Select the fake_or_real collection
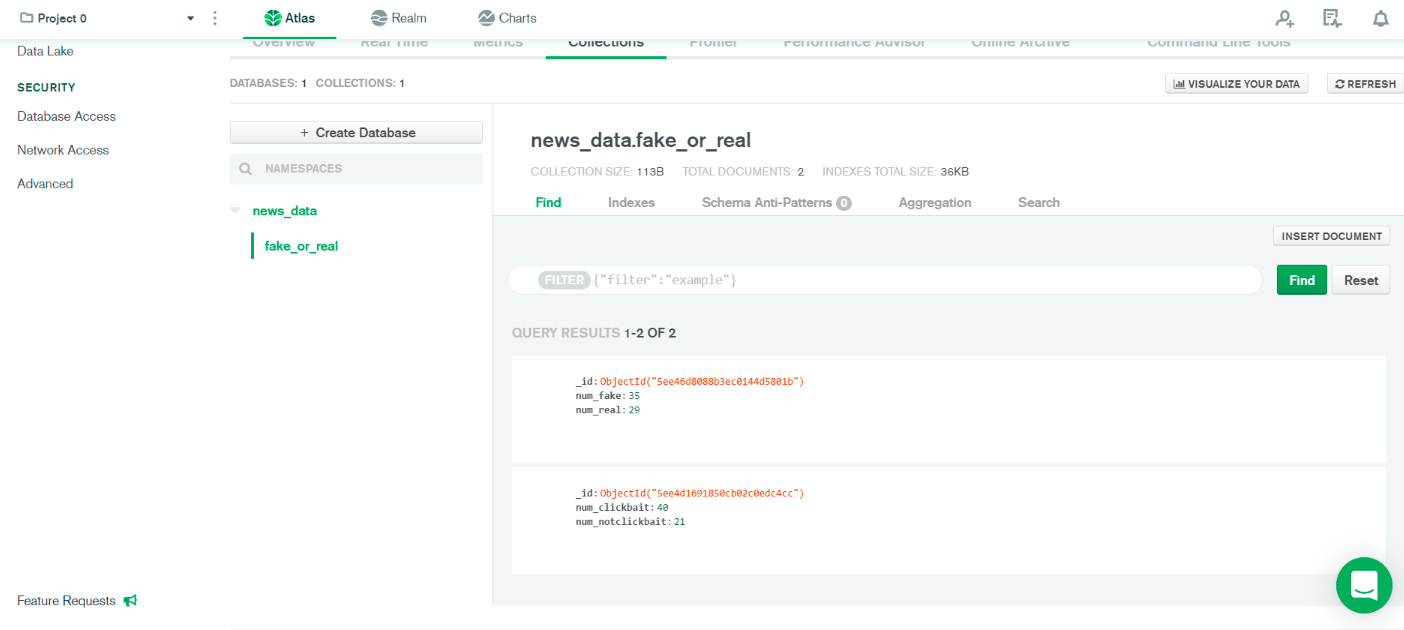The height and width of the screenshot is (630, 1404). (x=301, y=246)
